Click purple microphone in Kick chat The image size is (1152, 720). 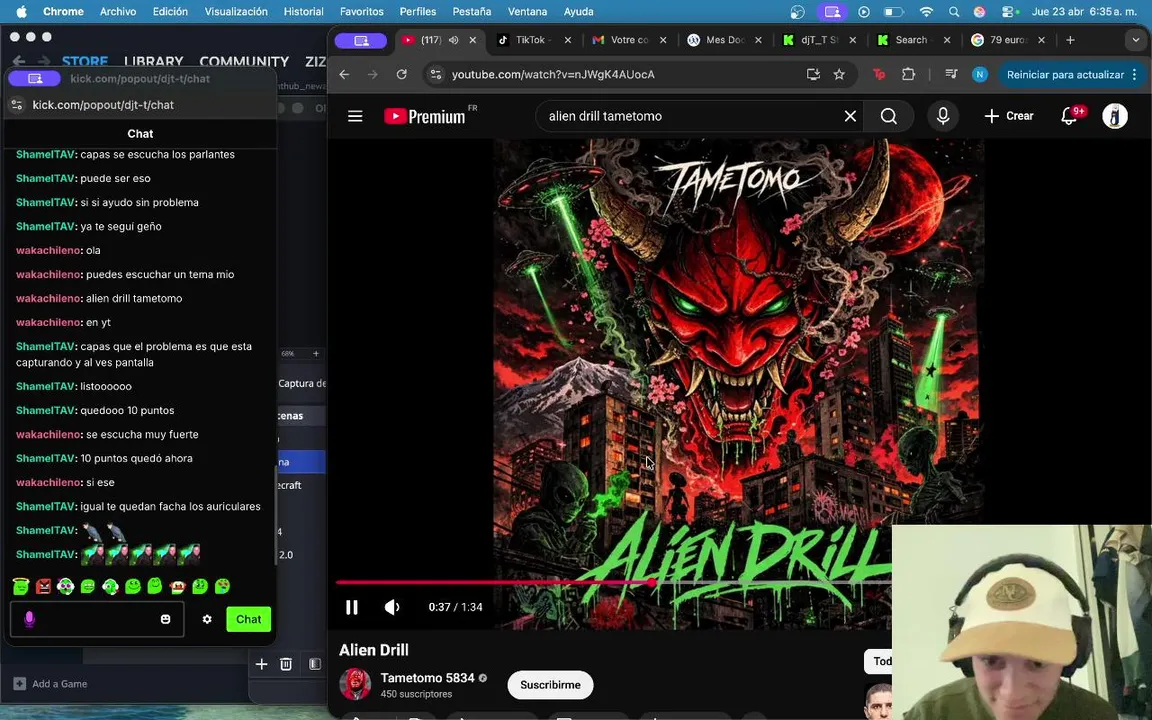(x=29, y=619)
